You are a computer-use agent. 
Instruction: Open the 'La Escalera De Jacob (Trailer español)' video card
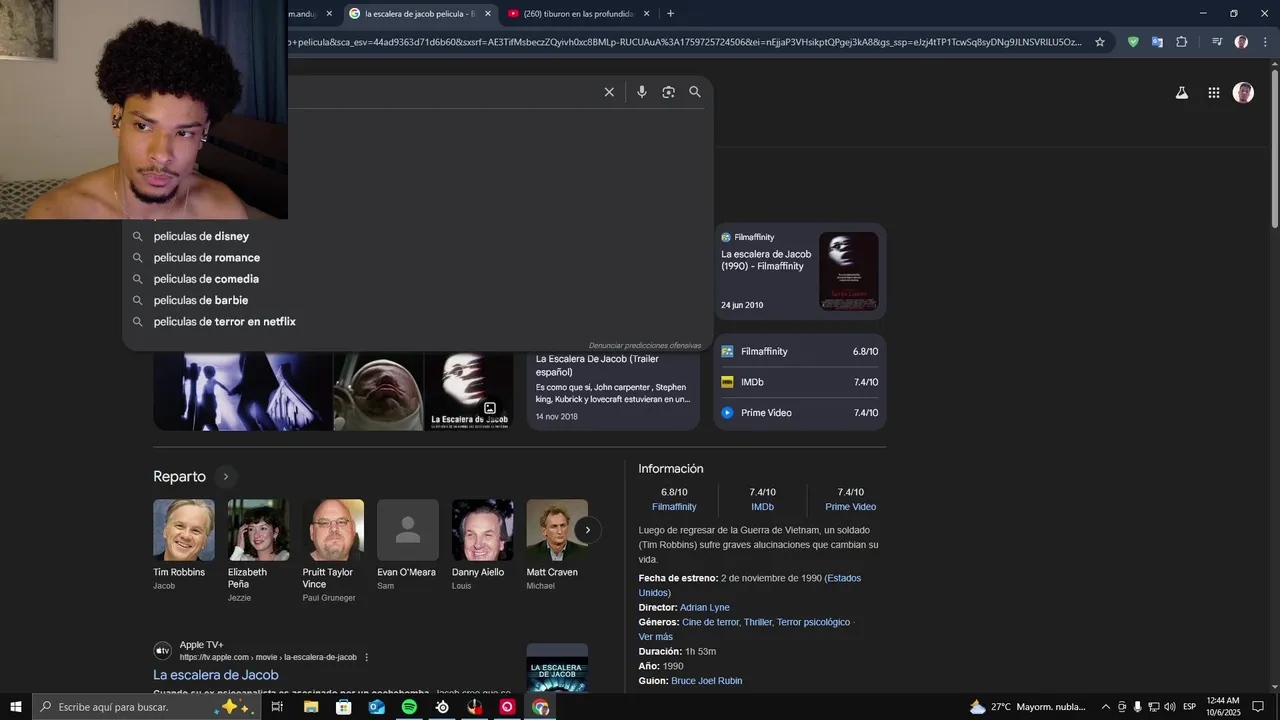[x=613, y=388]
